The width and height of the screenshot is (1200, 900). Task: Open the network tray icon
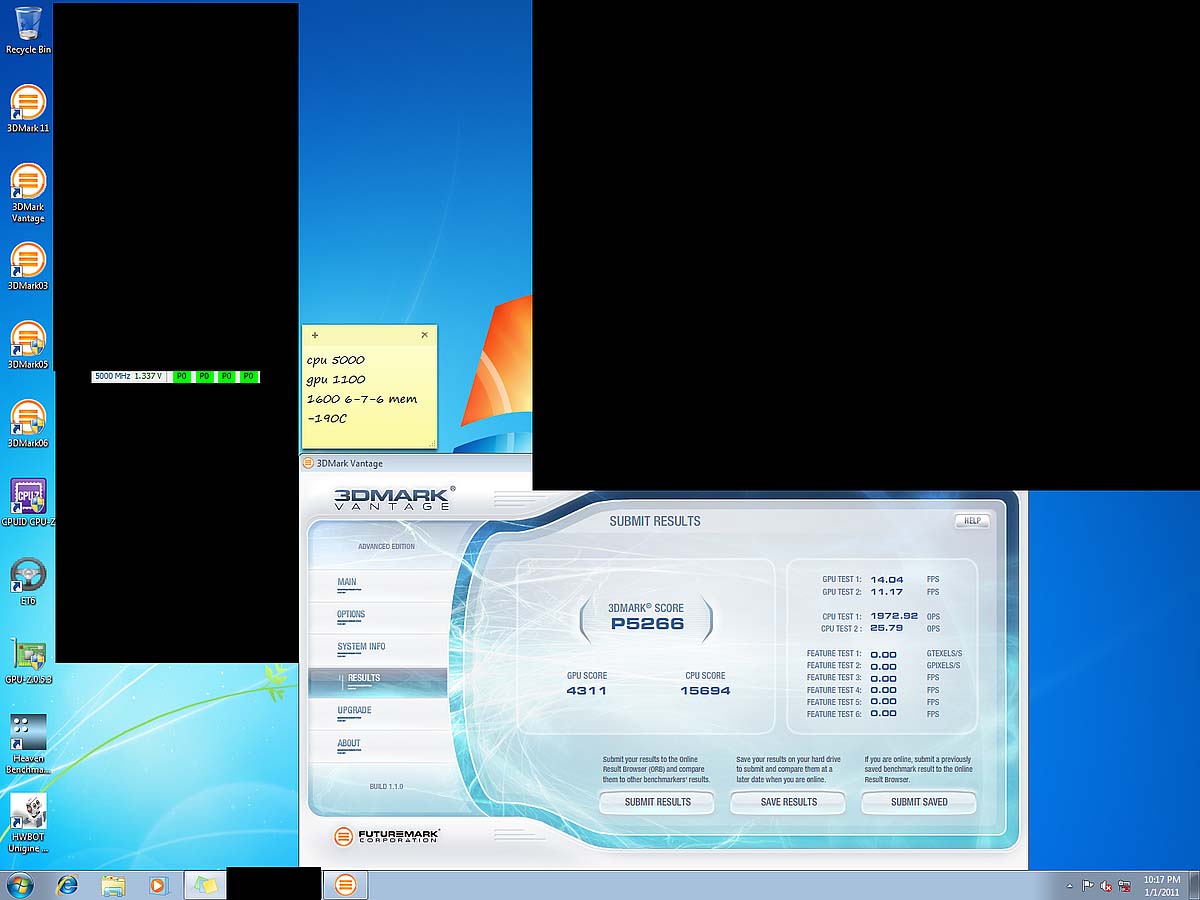tap(1125, 886)
